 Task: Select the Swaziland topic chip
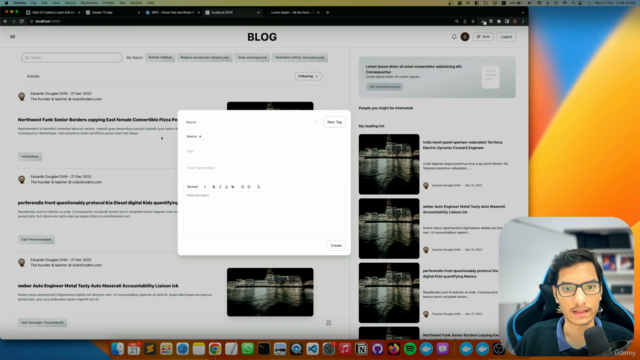click(300, 58)
